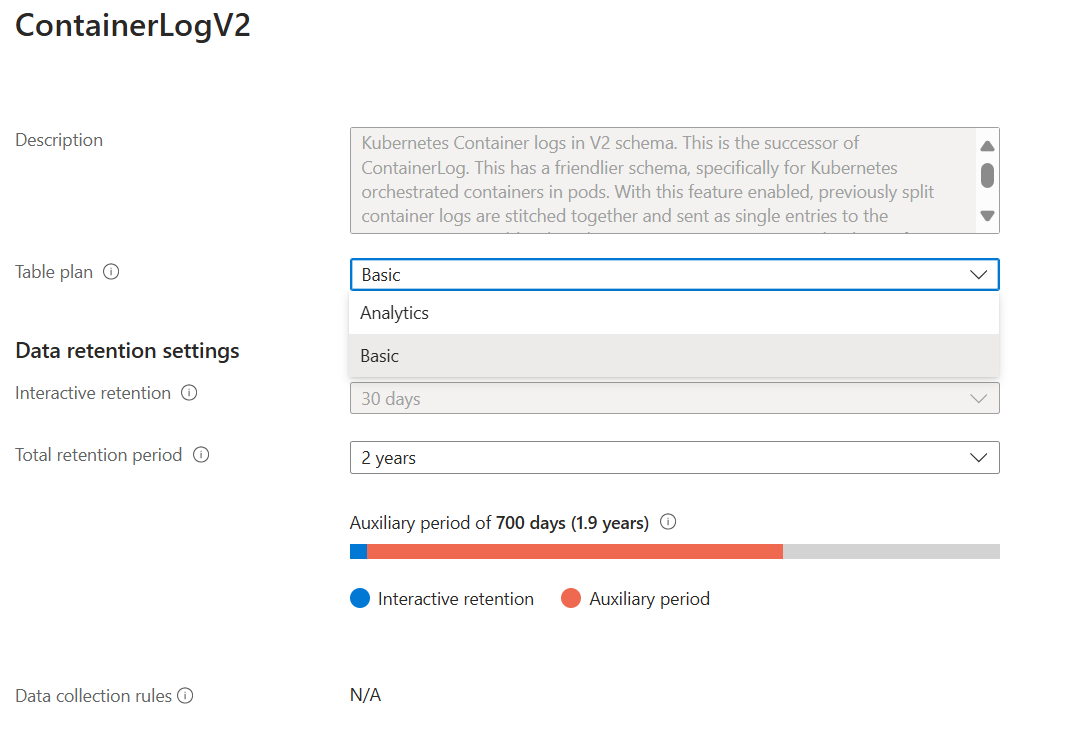1074x735 pixels.
Task: Click the disabled Interactive retention 30 days dropdown
Action: [674, 399]
